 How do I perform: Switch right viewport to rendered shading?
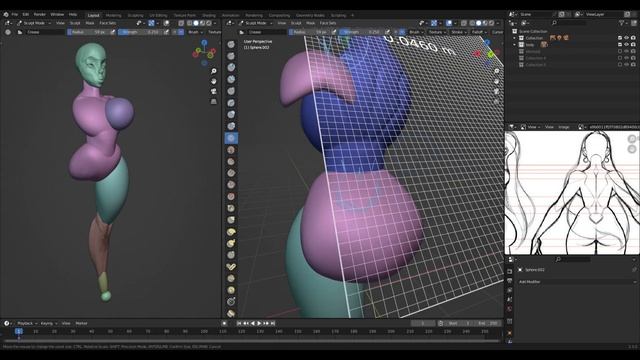tap(491, 23)
